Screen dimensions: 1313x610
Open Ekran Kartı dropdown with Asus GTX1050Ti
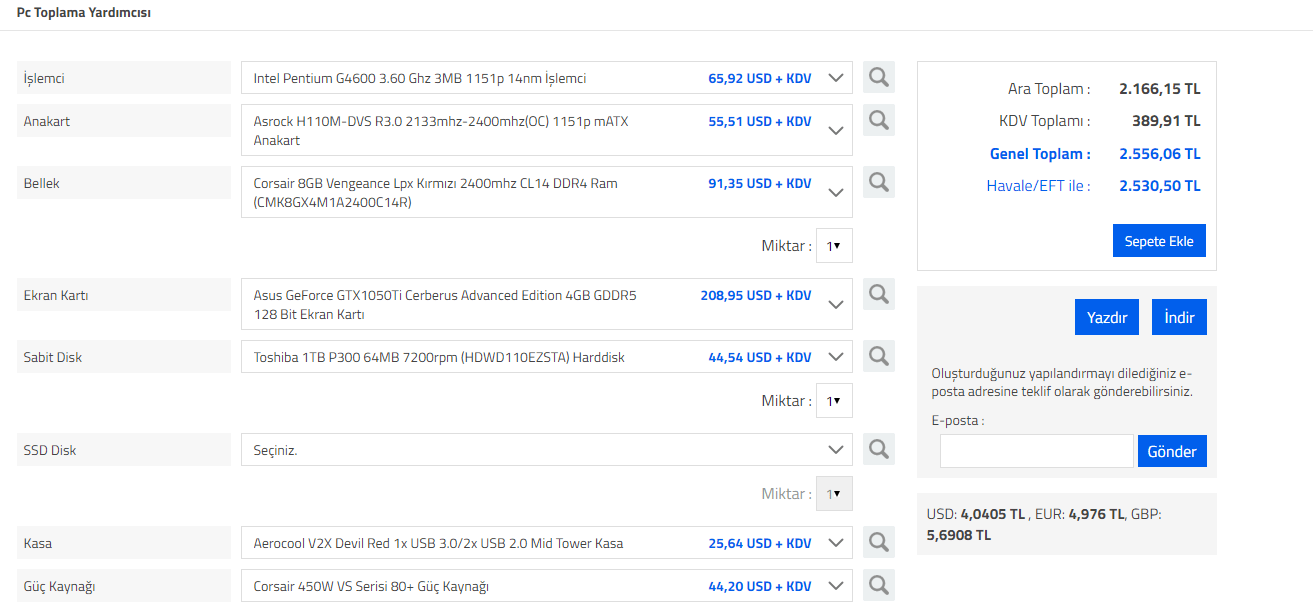pos(547,304)
